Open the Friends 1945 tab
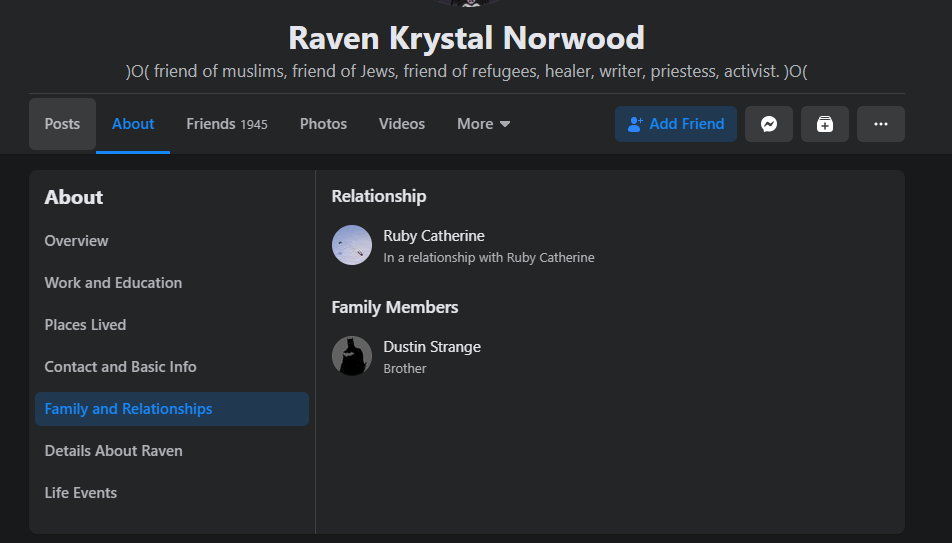Image resolution: width=952 pixels, height=543 pixels. pyautogui.click(x=226, y=124)
